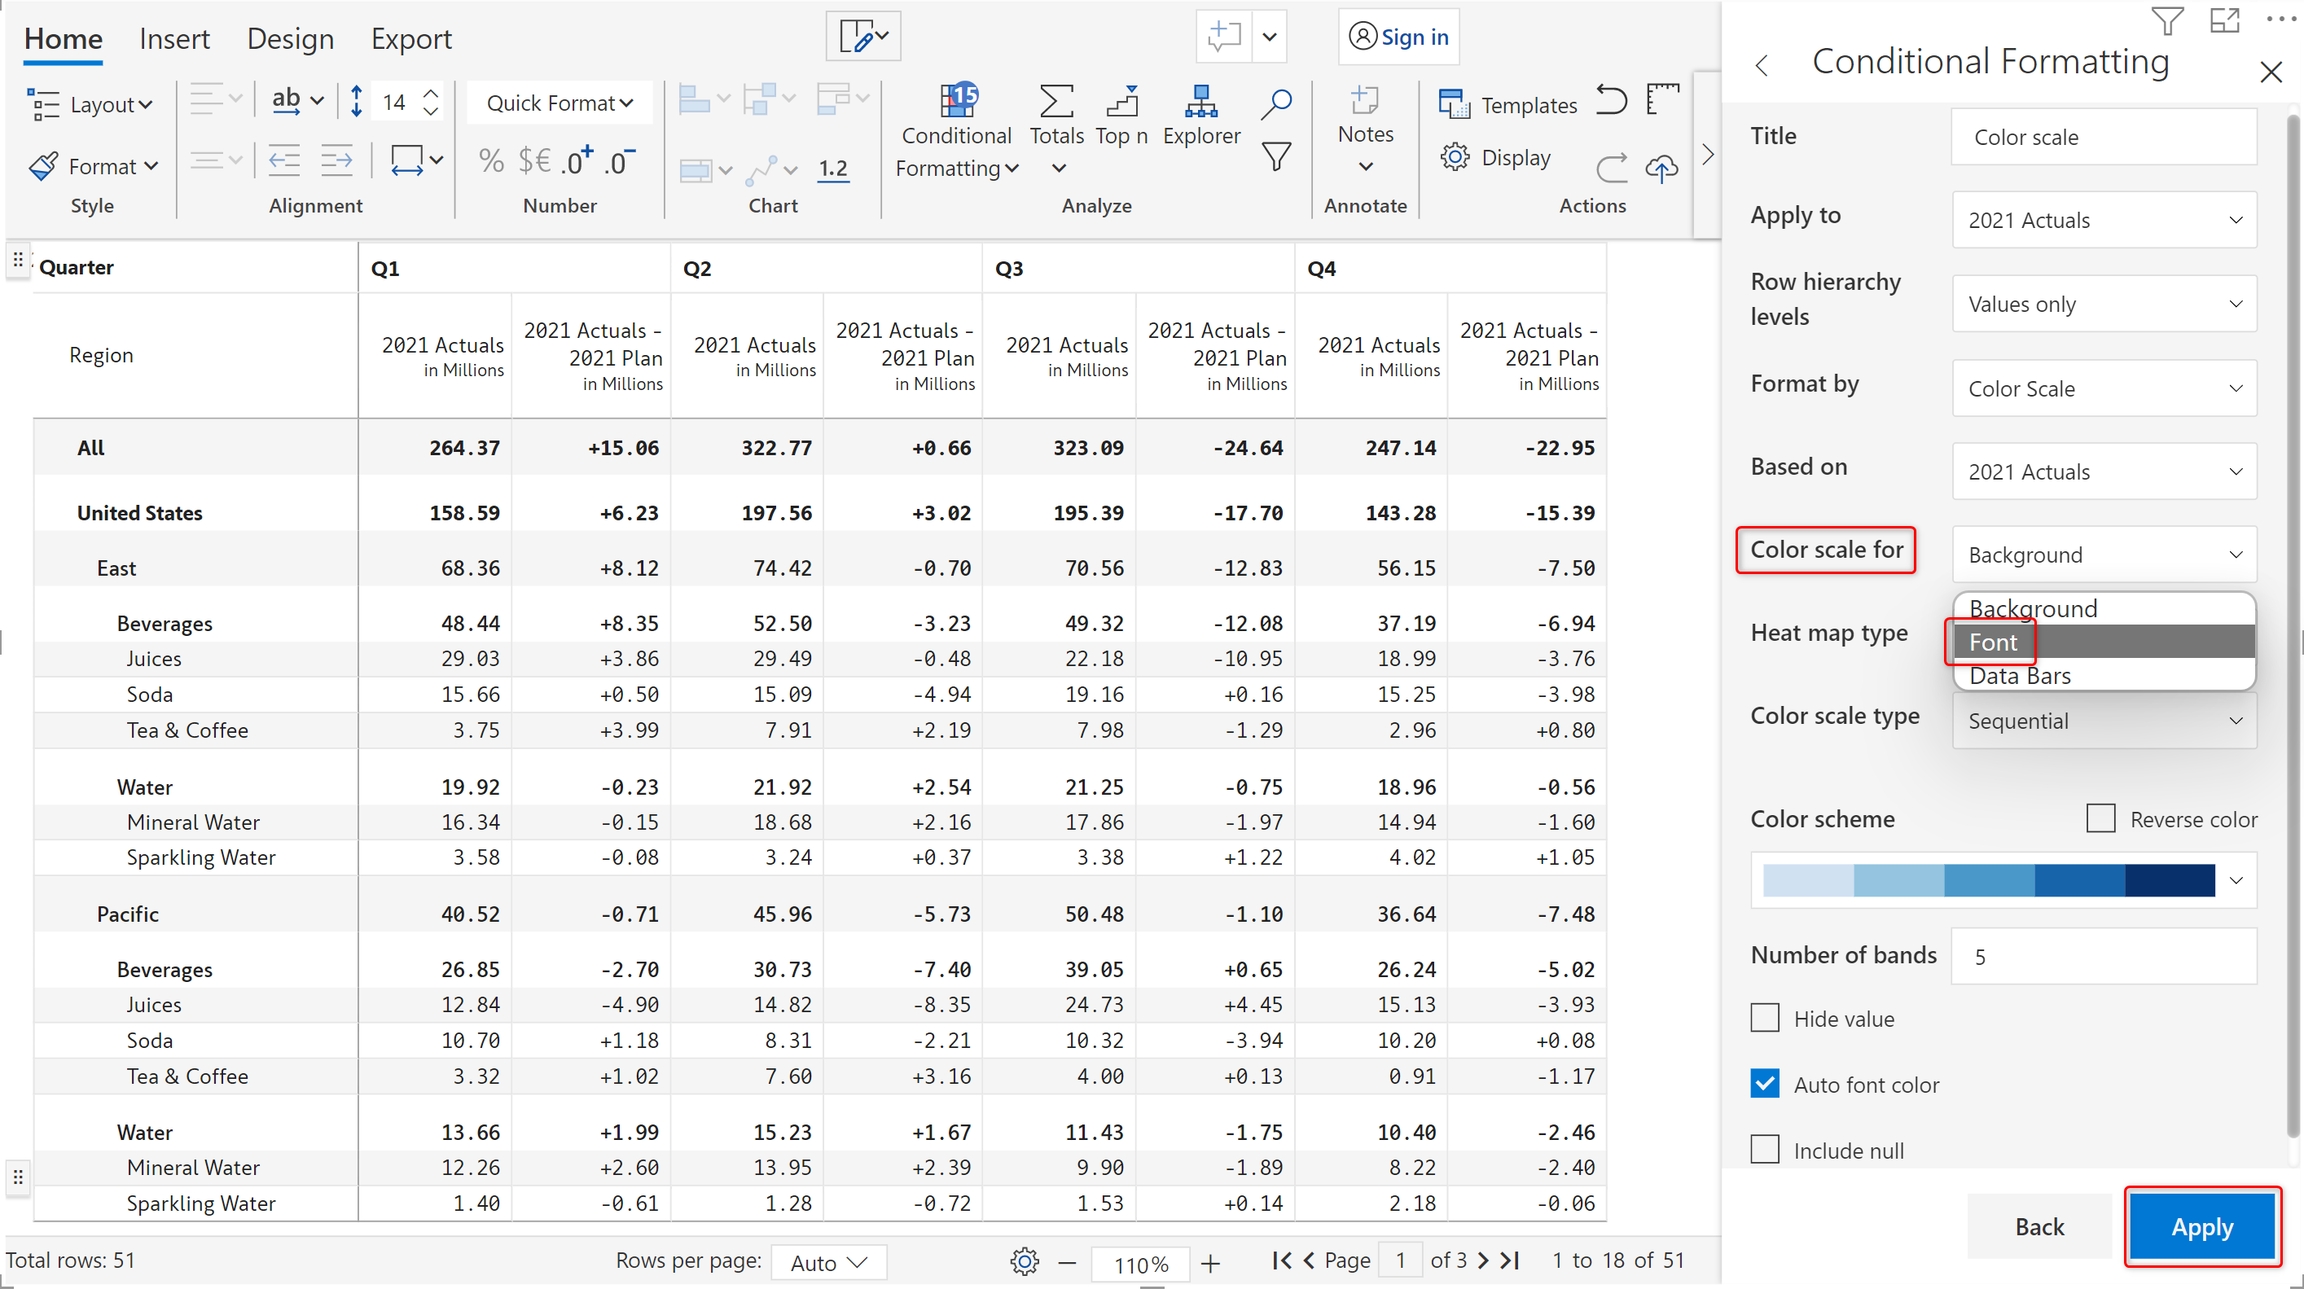Check the Hide value option
2304x1289 pixels.
[x=1766, y=1018]
